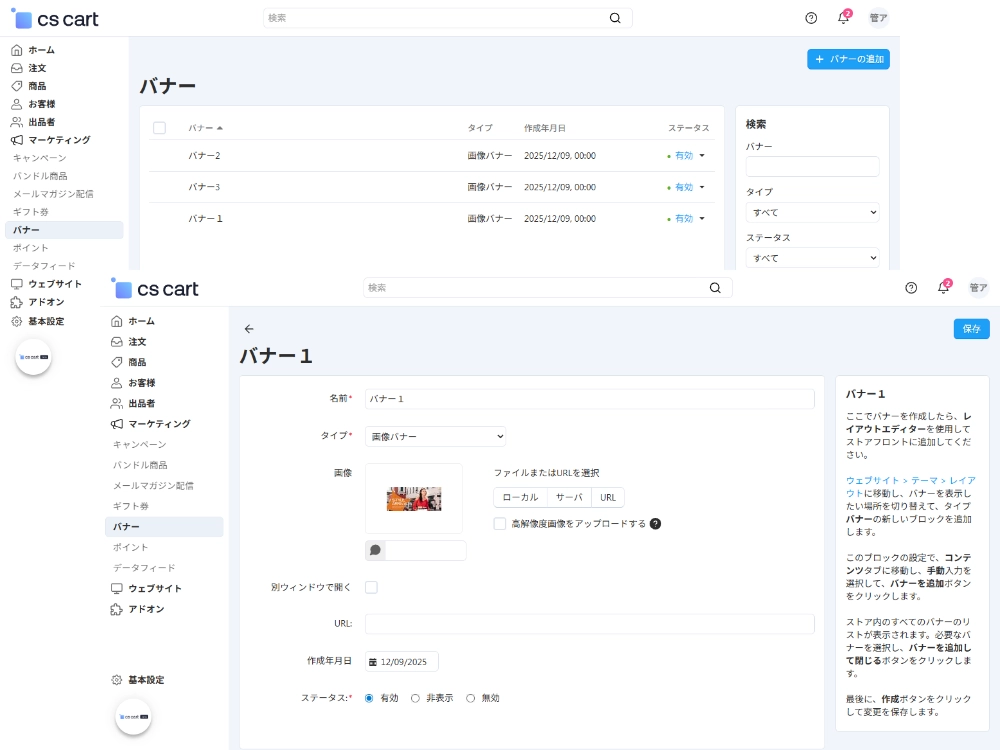
Task: Click the URL input field
Action: (589, 624)
